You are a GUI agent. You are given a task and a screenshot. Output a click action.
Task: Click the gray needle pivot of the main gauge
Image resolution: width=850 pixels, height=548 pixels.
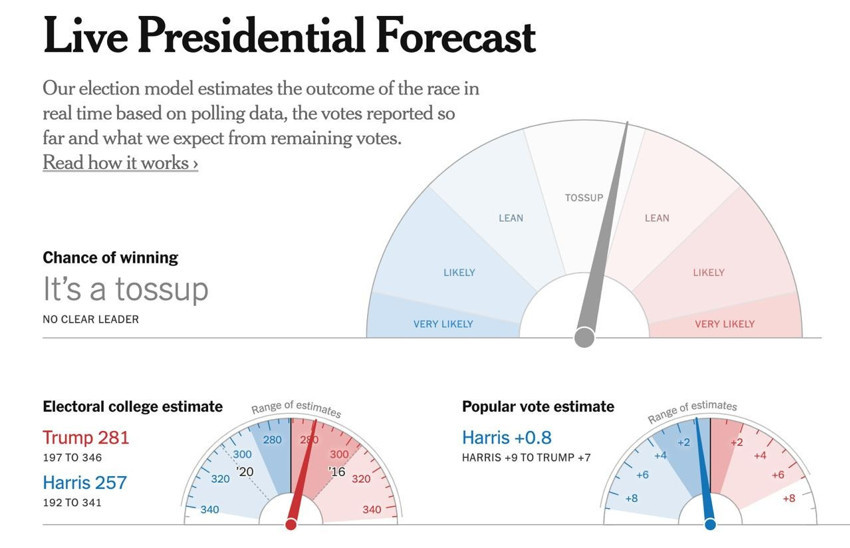coord(585,338)
